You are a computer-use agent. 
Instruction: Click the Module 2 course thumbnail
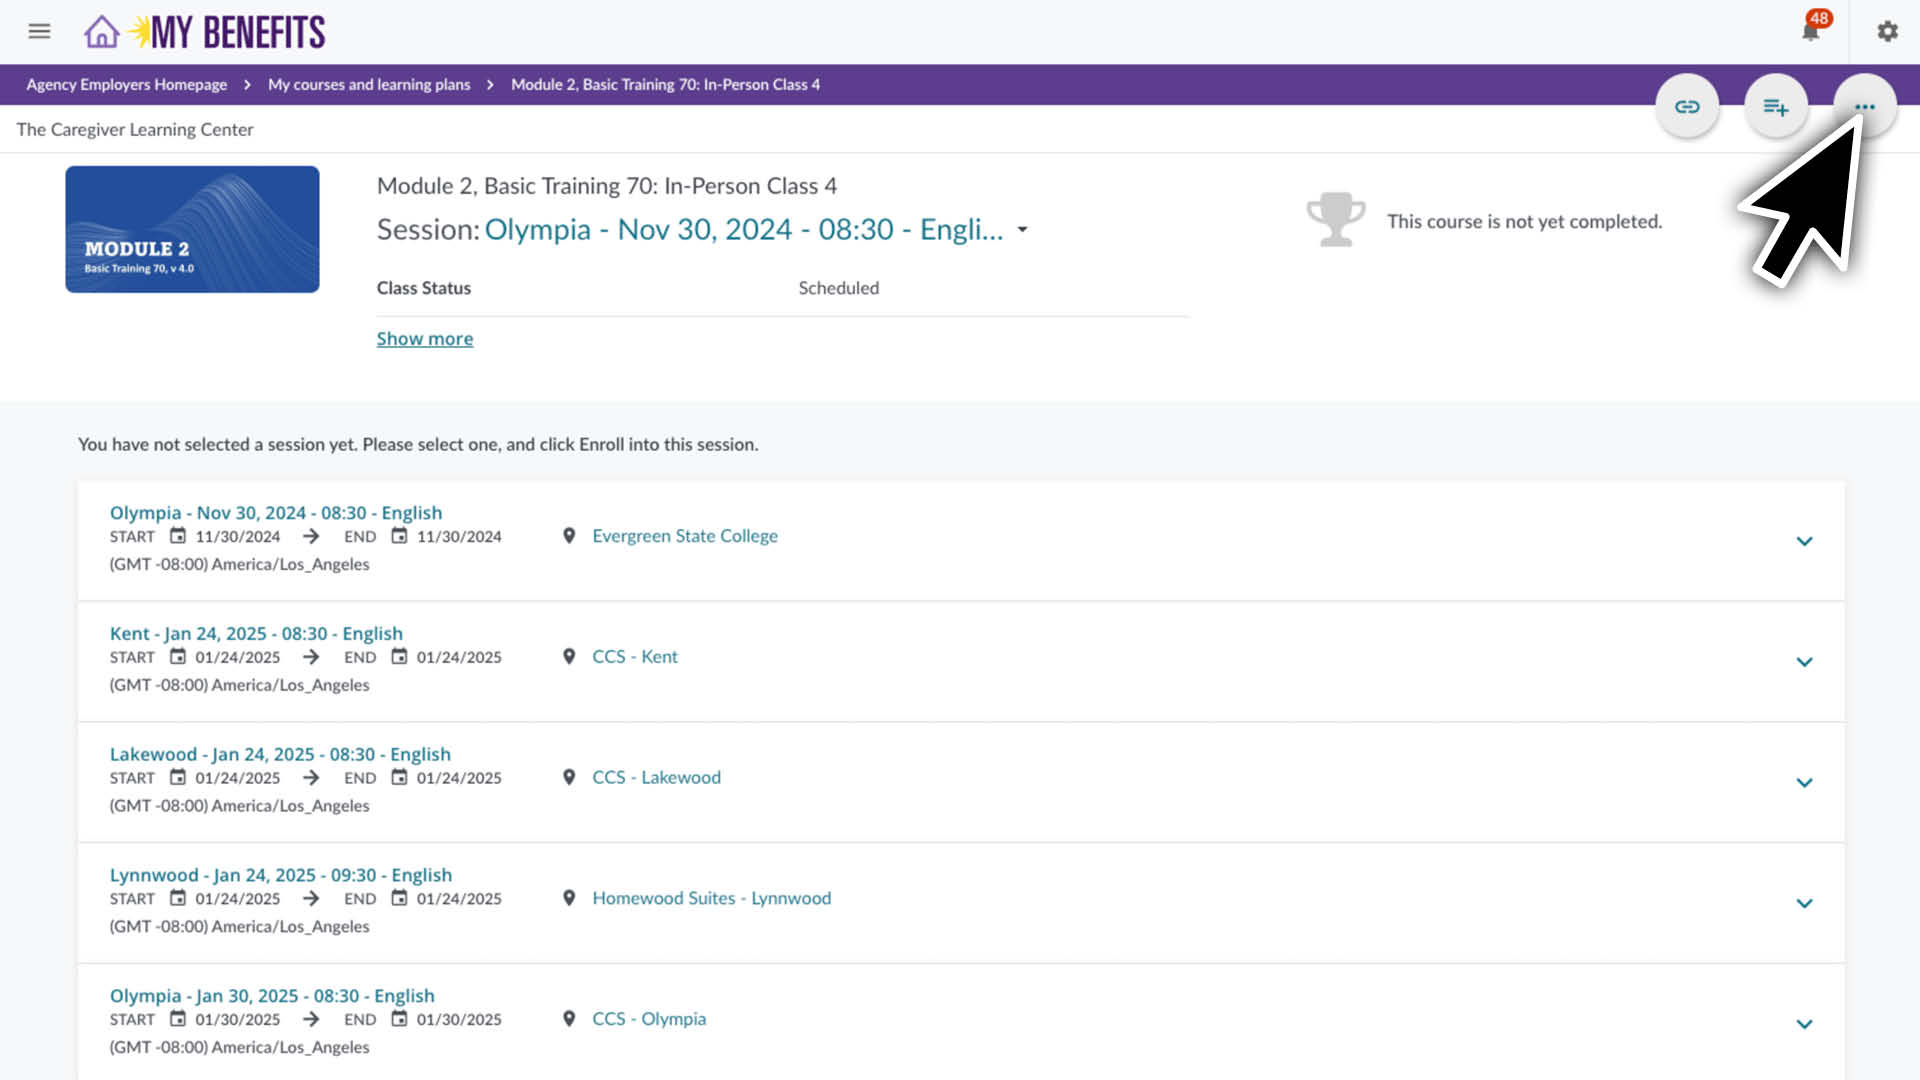coord(192,229)
